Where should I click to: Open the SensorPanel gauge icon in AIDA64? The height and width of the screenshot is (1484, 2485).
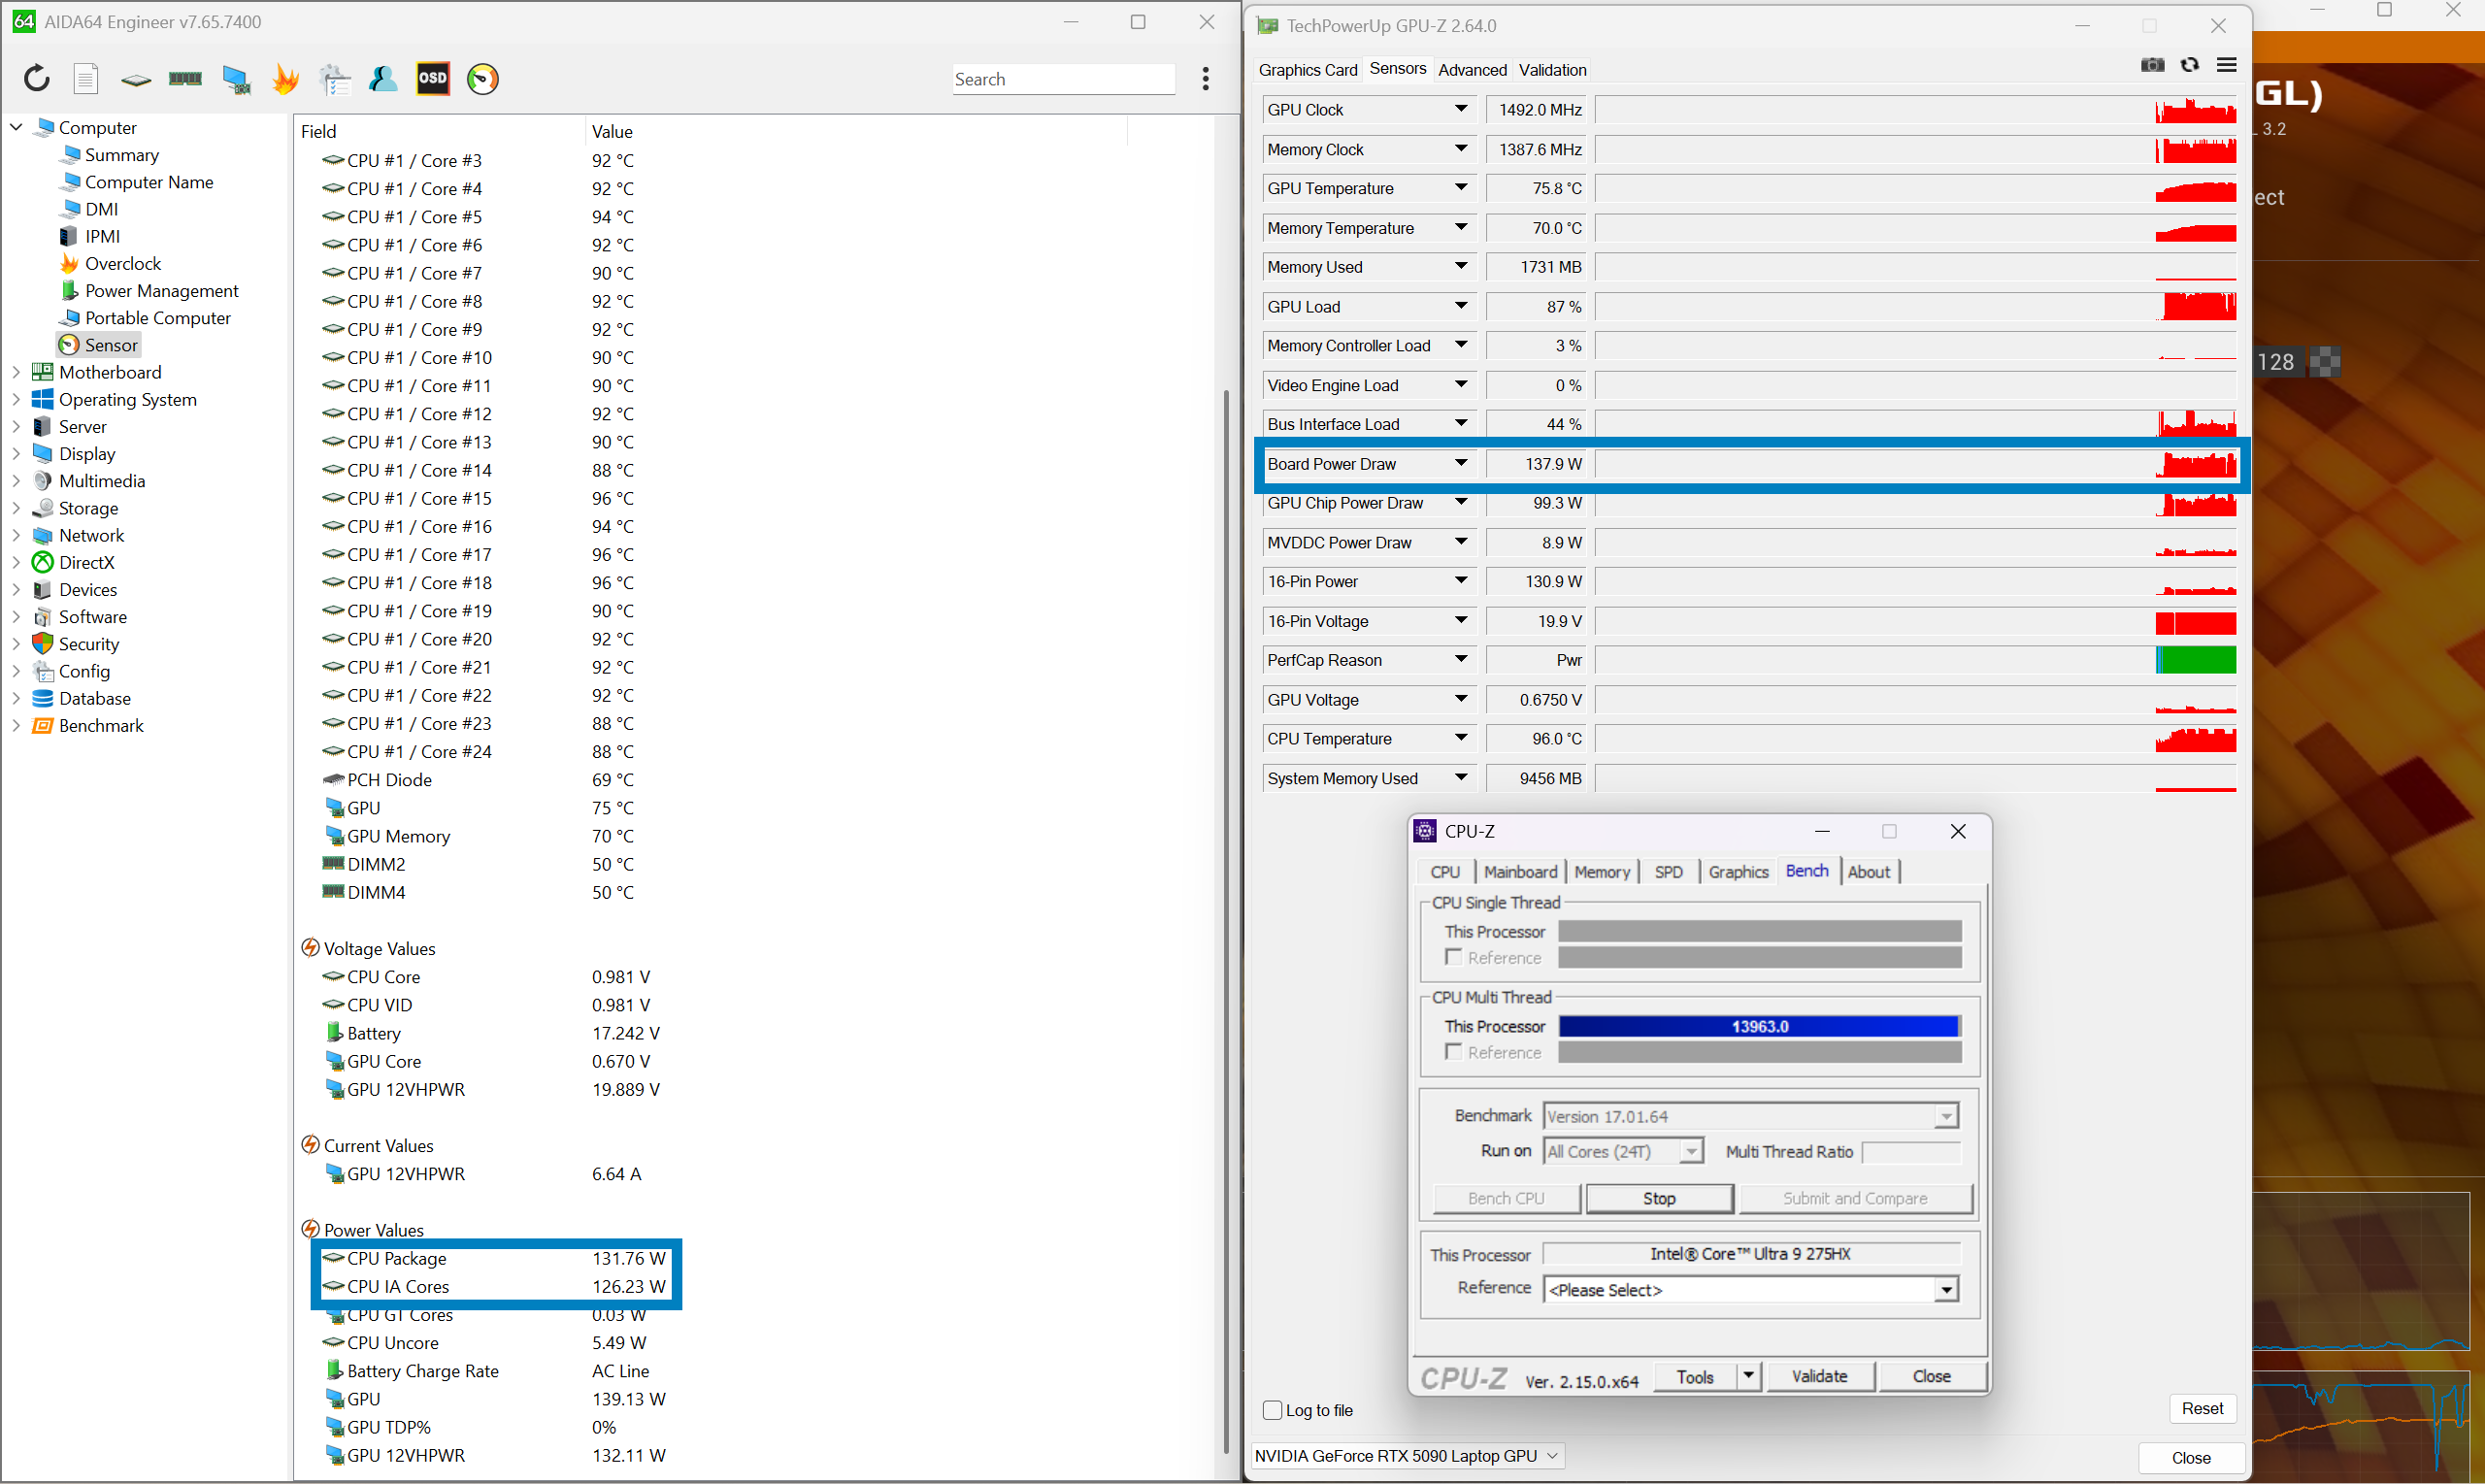483,78
